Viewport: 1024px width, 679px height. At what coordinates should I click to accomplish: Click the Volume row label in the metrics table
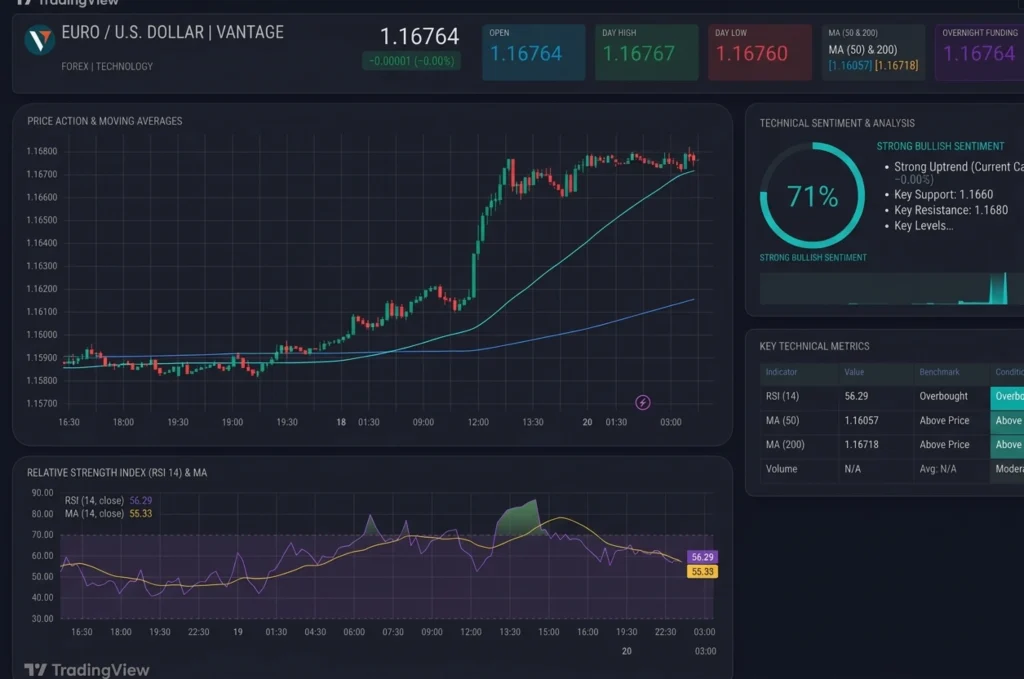pos(781,469)
